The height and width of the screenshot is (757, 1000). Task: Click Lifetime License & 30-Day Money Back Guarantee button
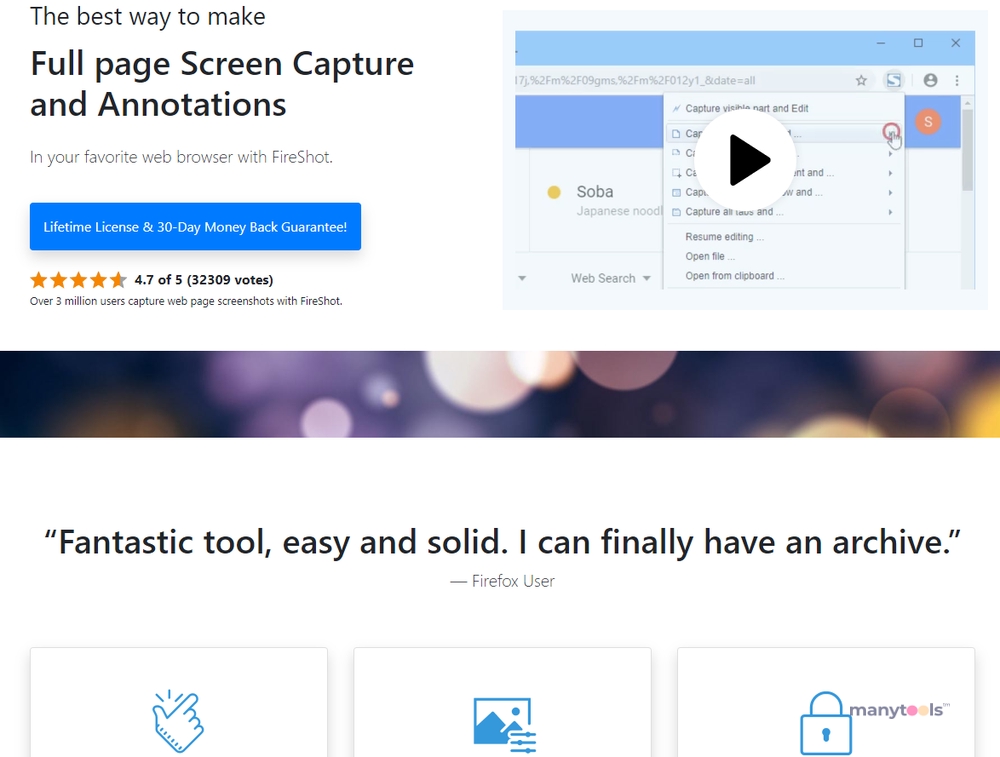pos(195,226)
